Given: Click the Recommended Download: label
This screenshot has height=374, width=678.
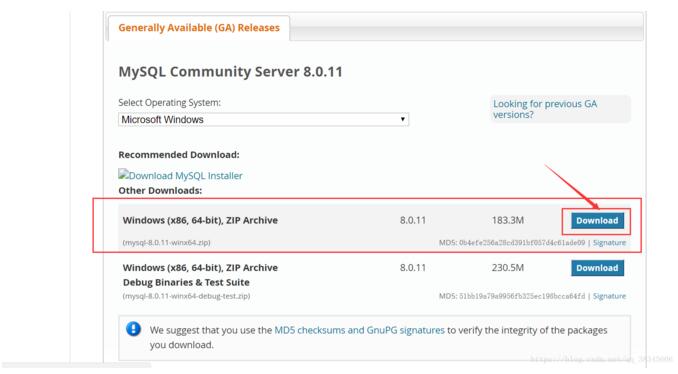Looking at the screenshot, I should coord(179,155).
